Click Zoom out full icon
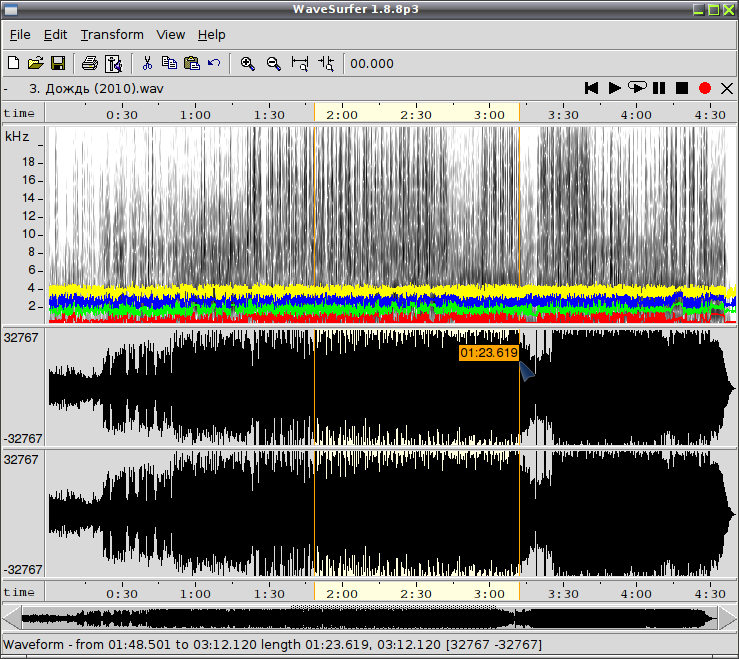 (326, 63)
